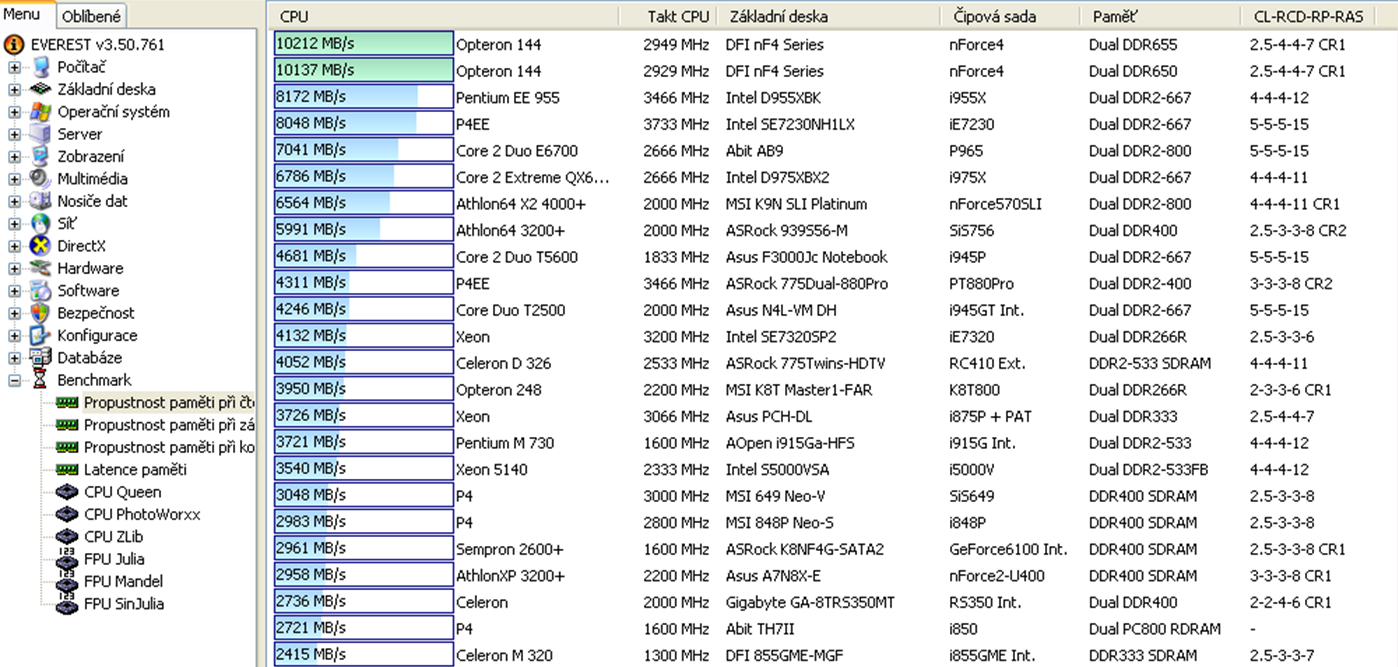Click the Operační systém Windows flag icon
The height and width of the screenshot is (667, 1398).
41,112
